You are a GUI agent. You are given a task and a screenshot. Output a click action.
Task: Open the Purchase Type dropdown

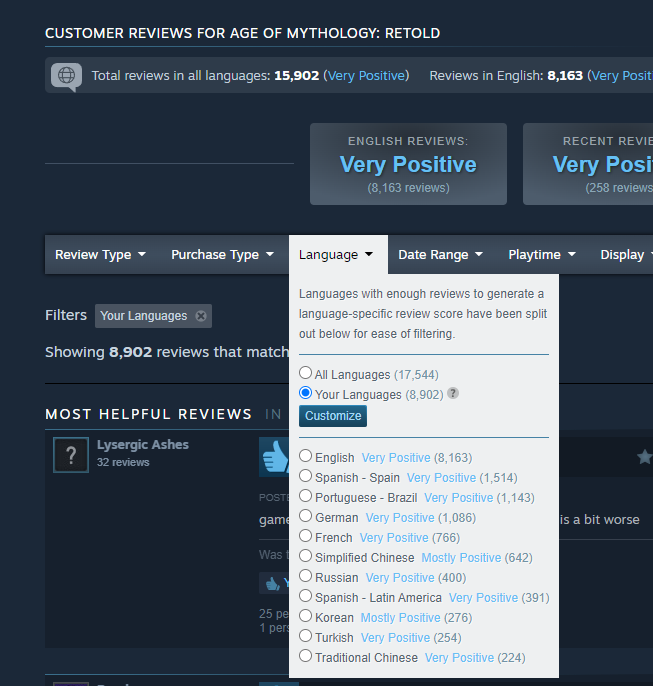click(222, 255)
